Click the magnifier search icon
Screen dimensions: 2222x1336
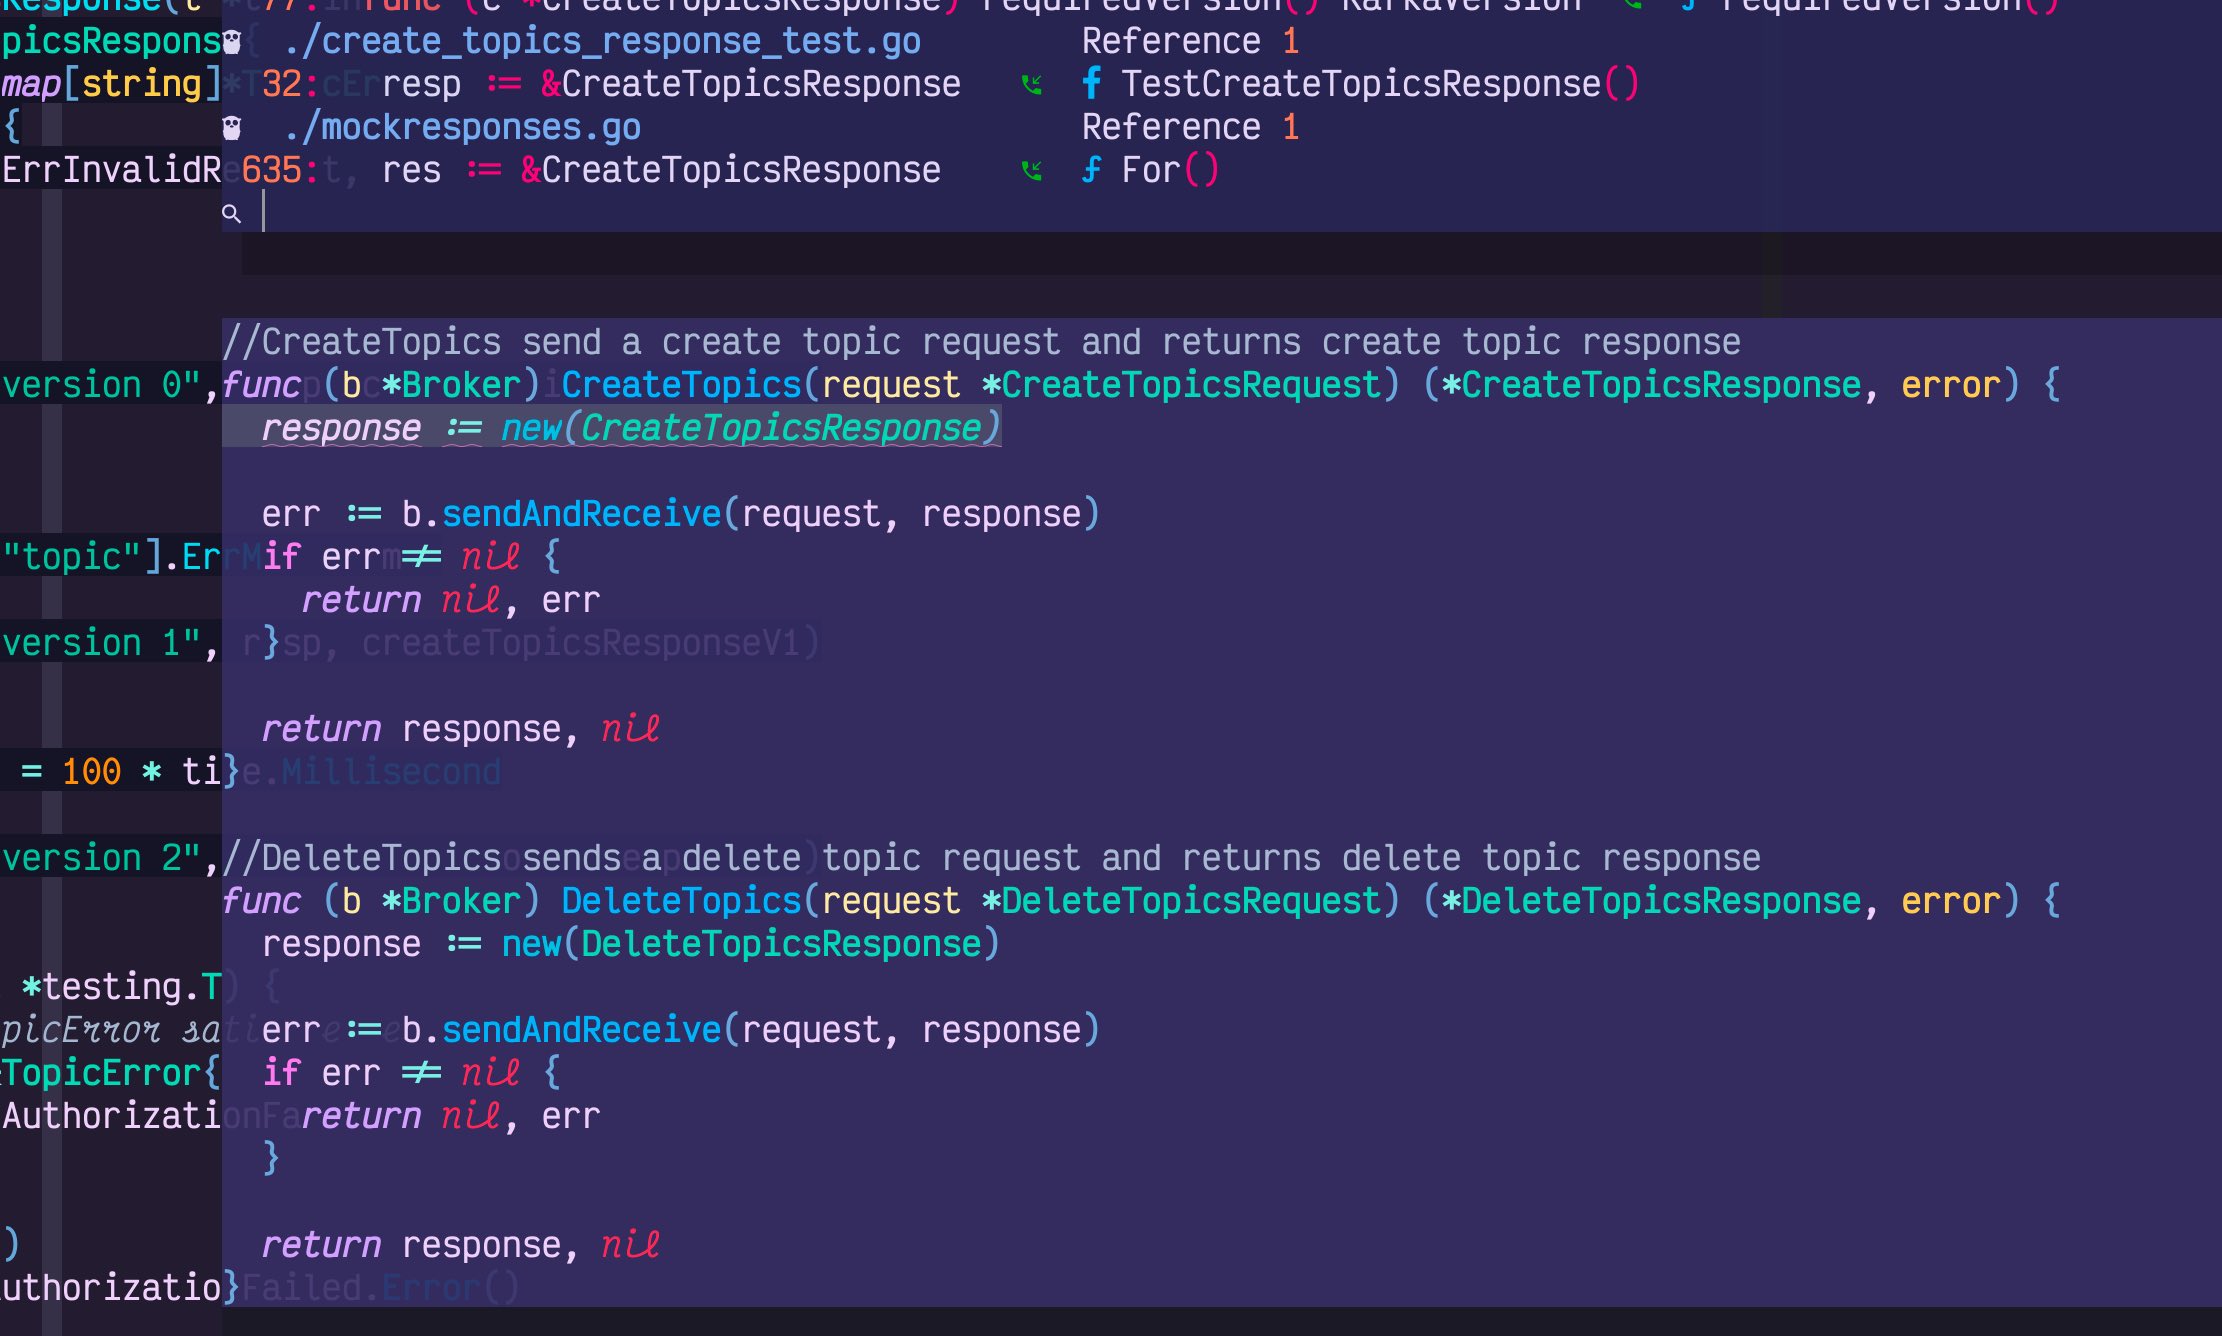[x=232, y=213]
